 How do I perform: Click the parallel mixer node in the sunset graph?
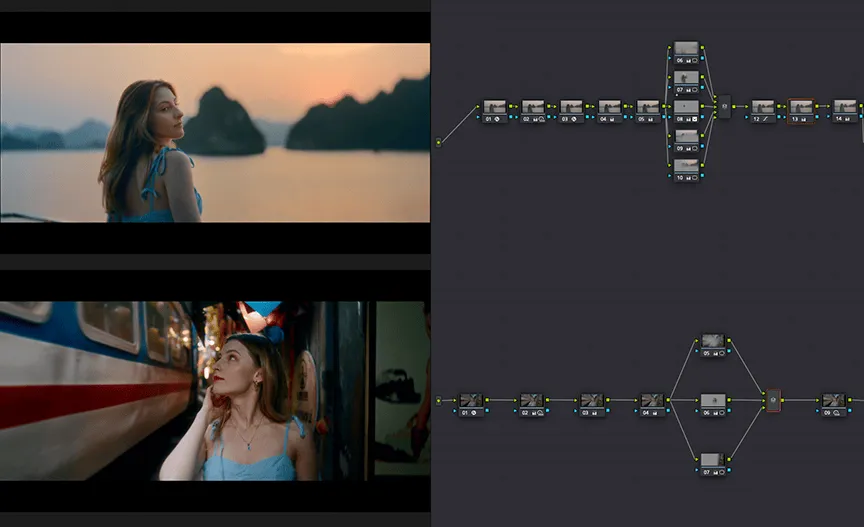724,106
